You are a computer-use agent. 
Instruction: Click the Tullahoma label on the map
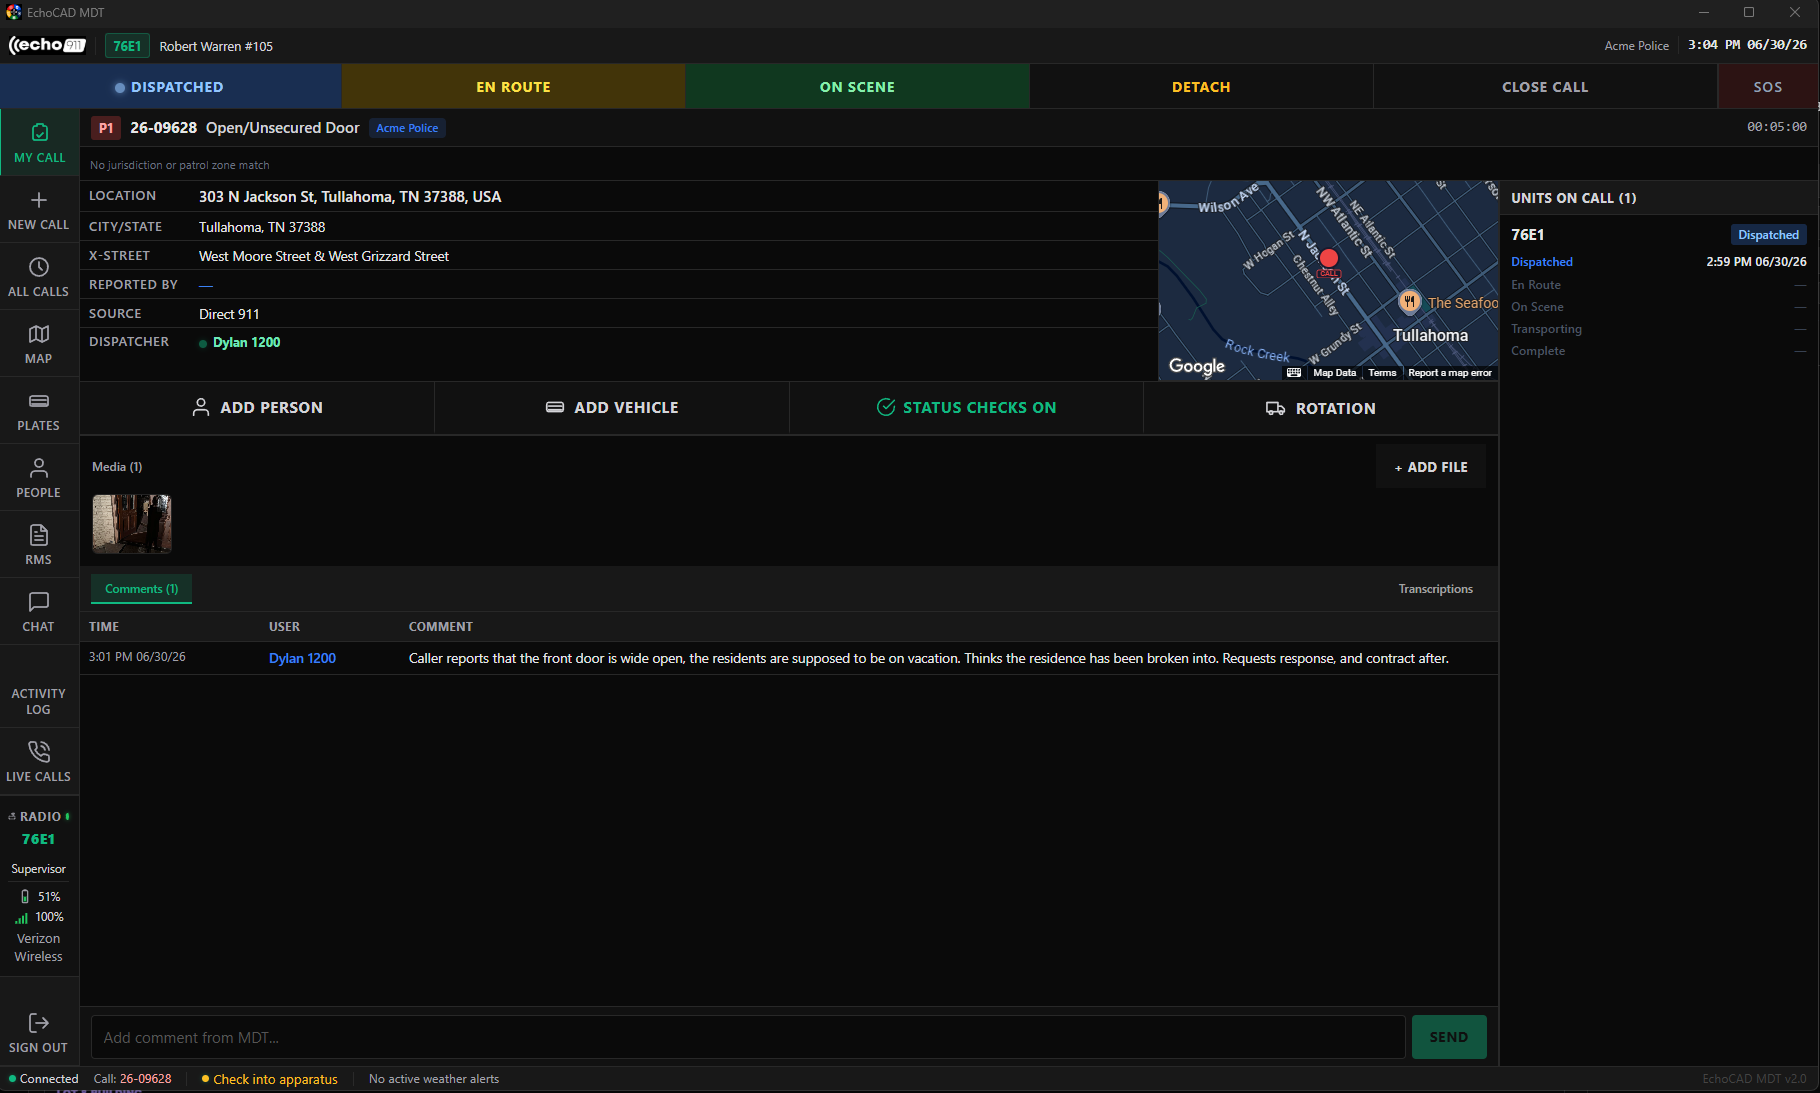(x=1430, y=335)
